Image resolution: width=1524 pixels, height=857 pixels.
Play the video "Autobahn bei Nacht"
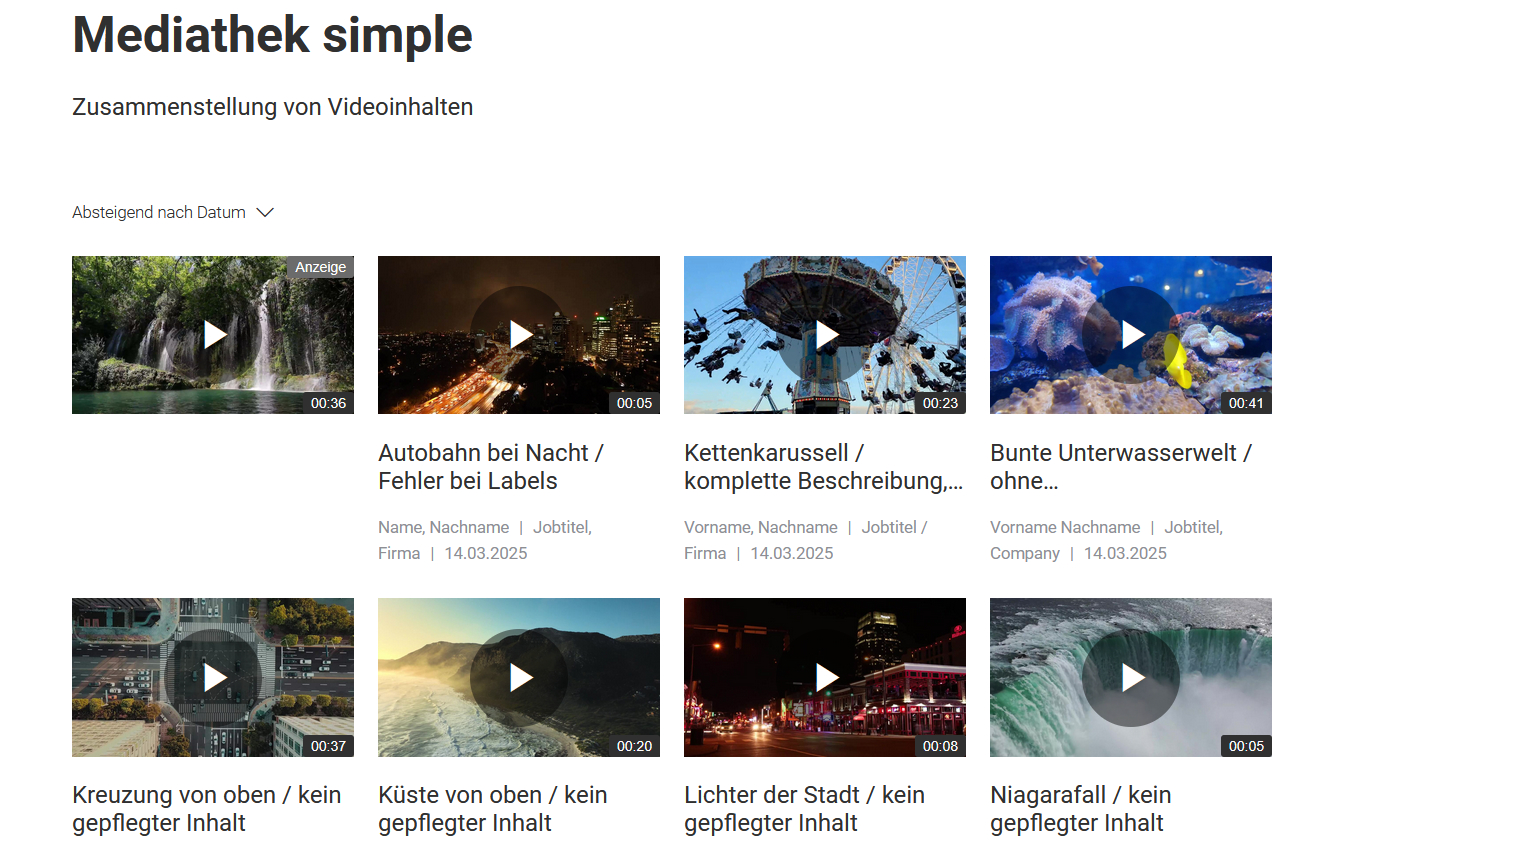(519, 335)
